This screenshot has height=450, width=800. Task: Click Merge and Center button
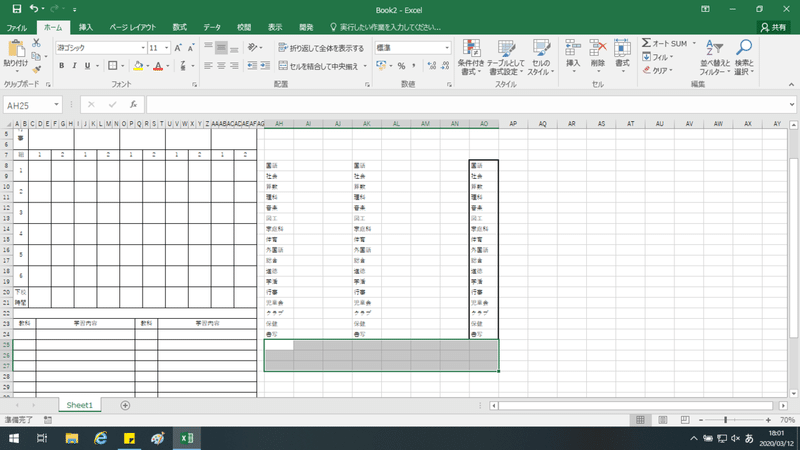coord(319,66)
